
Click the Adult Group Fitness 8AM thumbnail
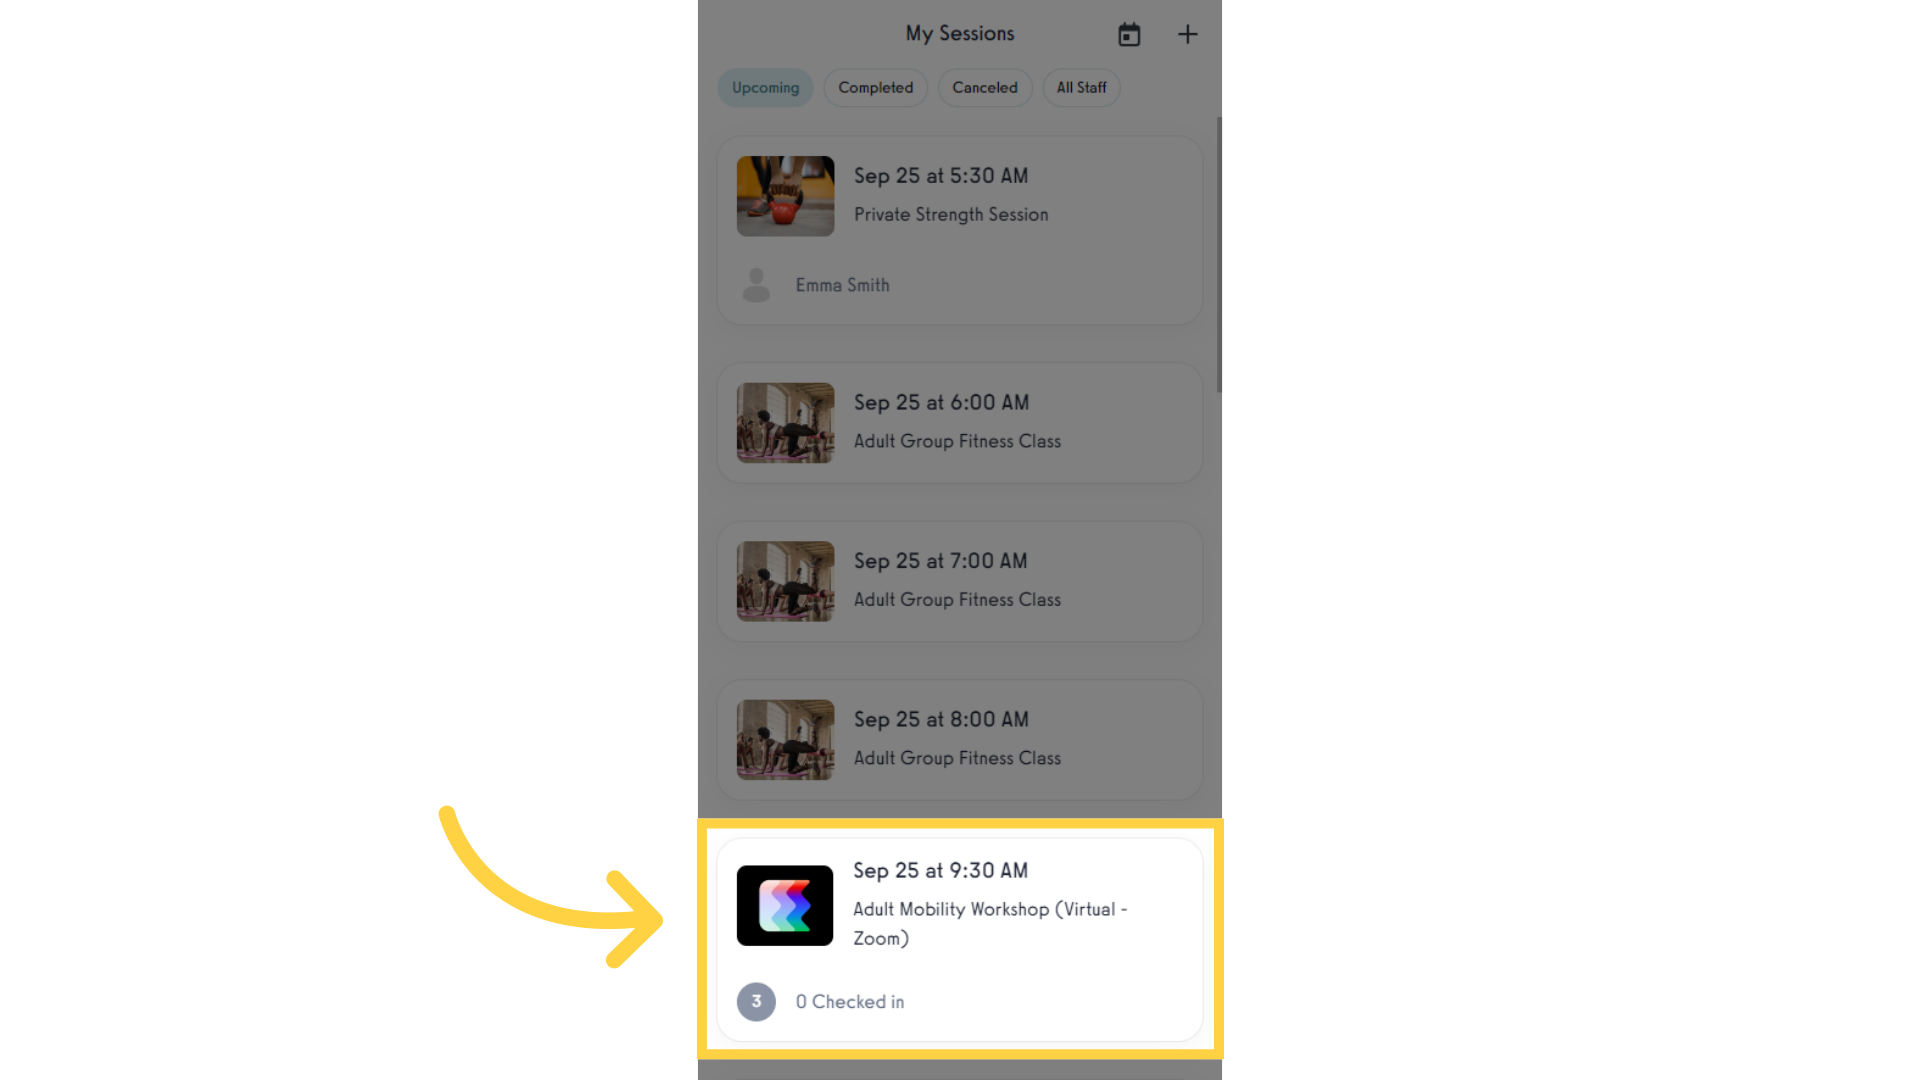click(x=786, y=740)
